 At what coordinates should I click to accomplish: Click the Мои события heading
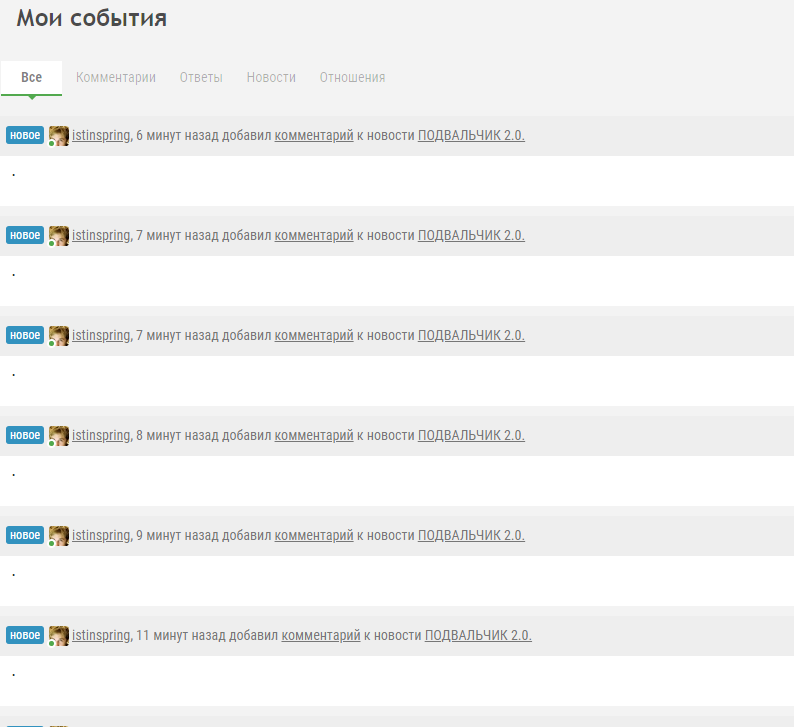[92, 18]
